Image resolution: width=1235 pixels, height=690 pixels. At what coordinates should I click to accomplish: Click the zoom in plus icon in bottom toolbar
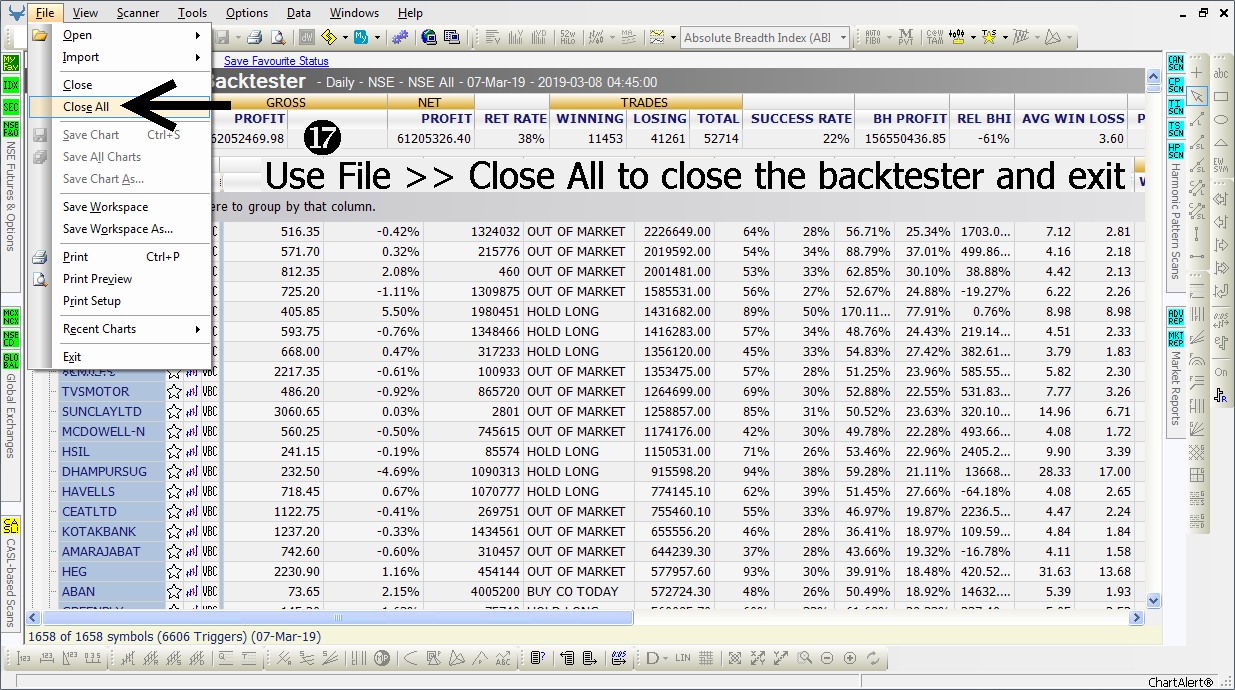[x=850, y=658]
